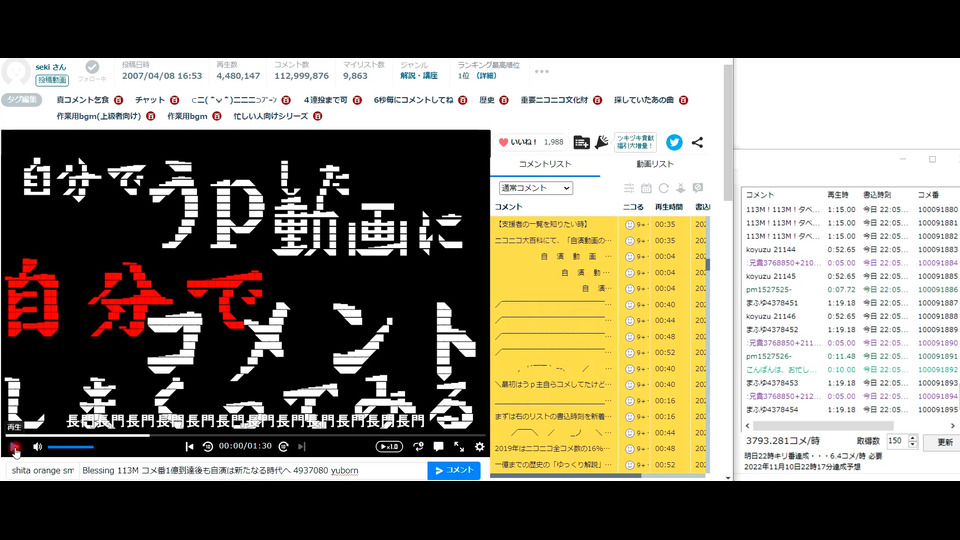Click the comment command field containing 'shita orange'
Viewport: 960px width, 540px height.
click(42, 470)
